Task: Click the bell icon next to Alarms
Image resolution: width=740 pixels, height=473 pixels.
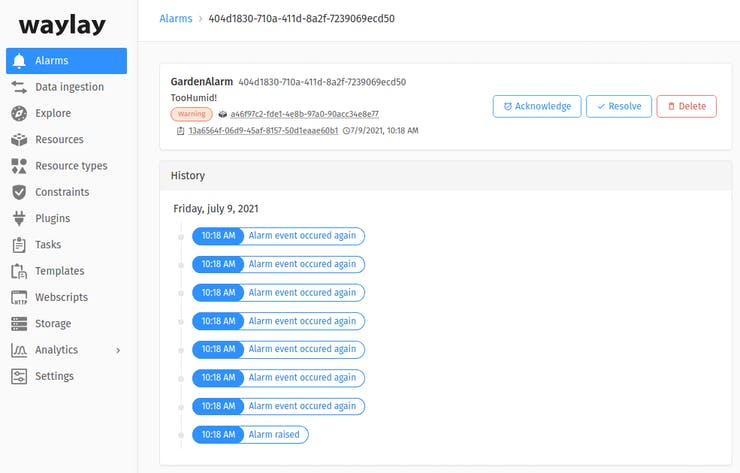Action: click(19, 61)
